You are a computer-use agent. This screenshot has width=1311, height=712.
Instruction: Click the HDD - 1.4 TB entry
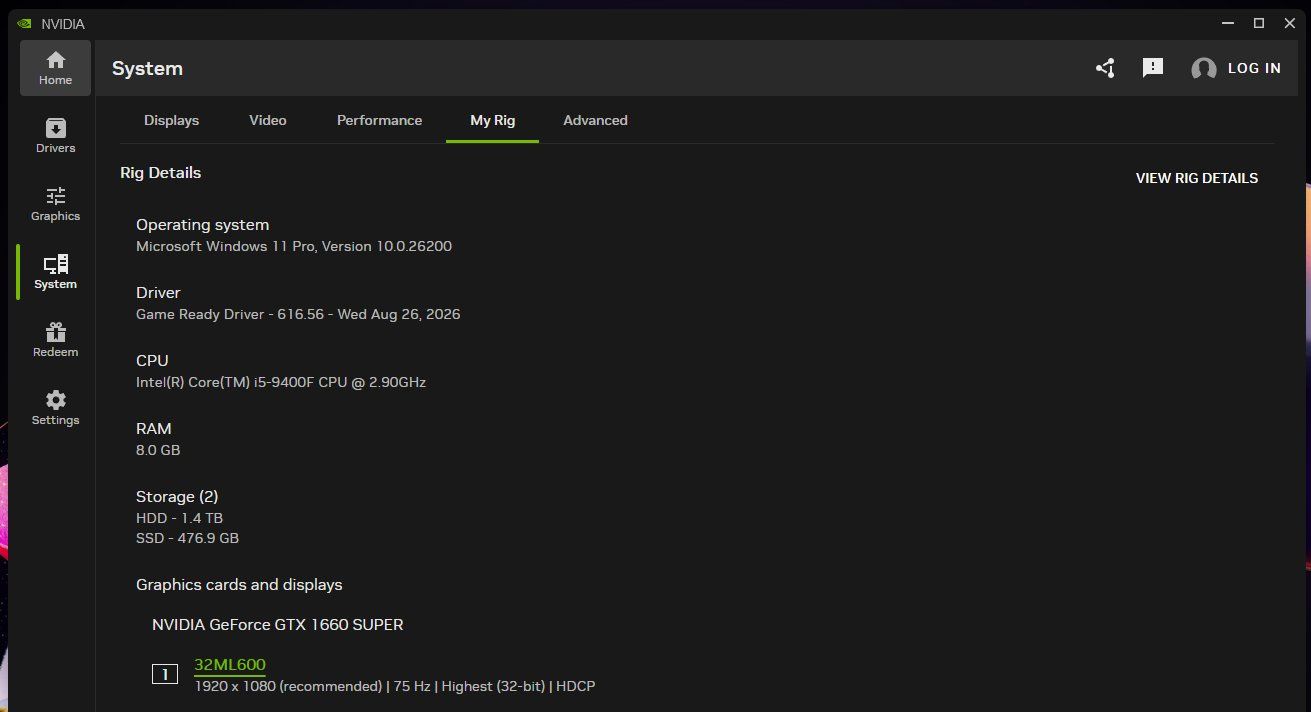pyautogui.click(x=179, y=518)
